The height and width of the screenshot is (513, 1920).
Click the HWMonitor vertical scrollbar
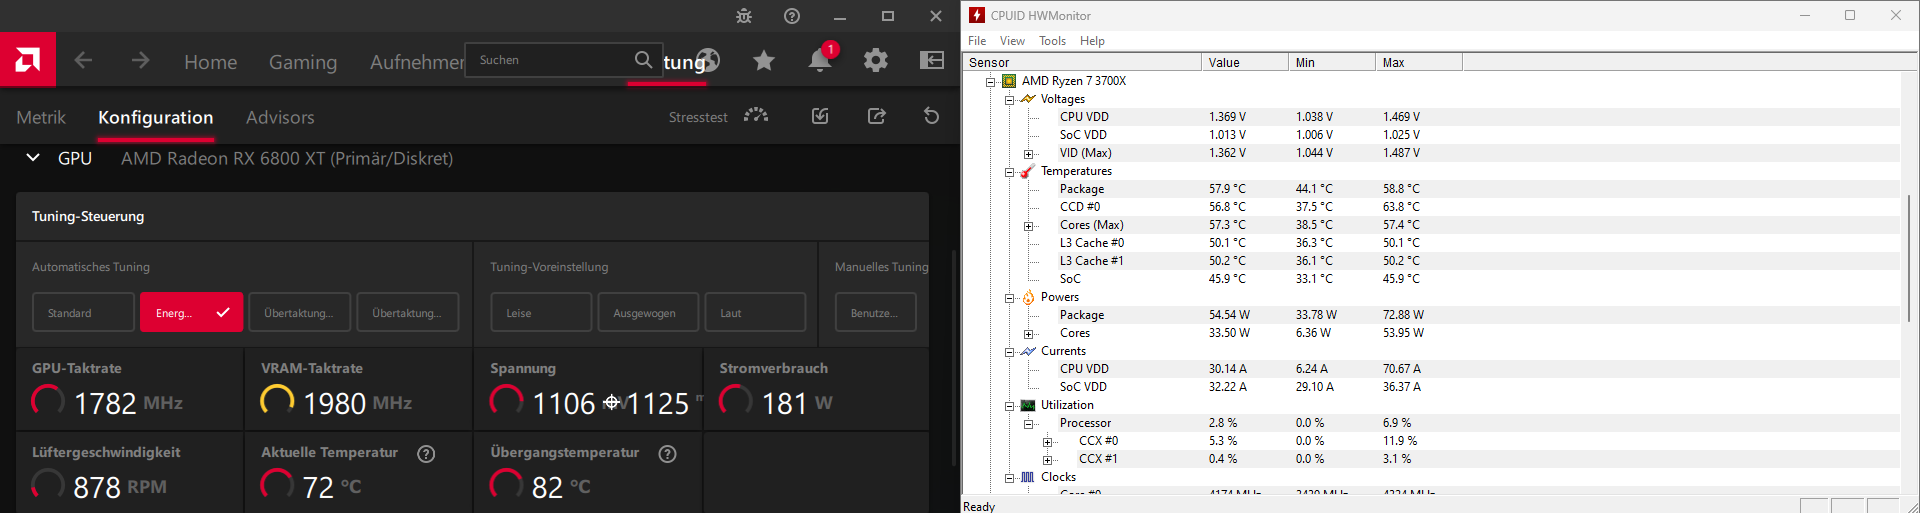pyautogui.click(x=1910, y=258)
